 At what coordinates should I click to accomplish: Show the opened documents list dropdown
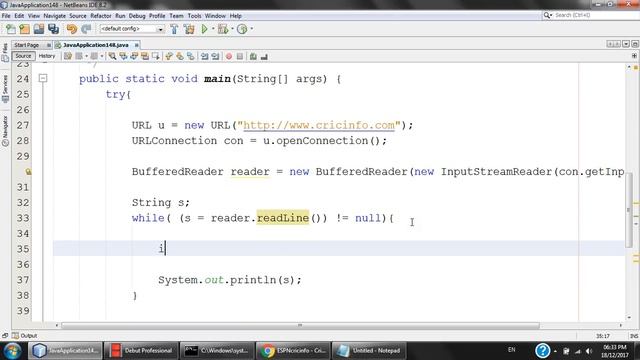click(626, 44)
